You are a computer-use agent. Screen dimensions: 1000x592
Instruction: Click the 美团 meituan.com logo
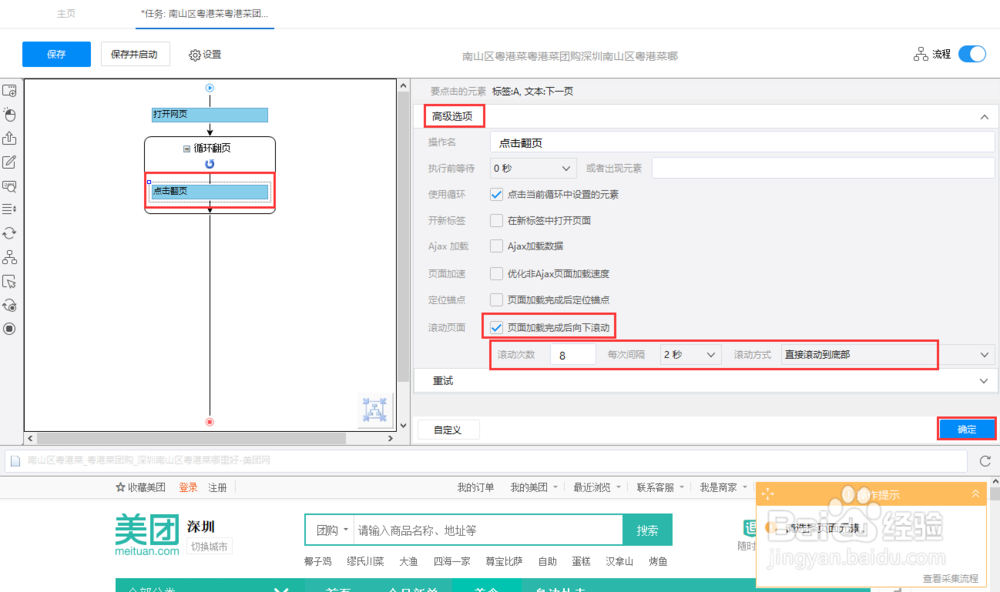pos(147,535)
